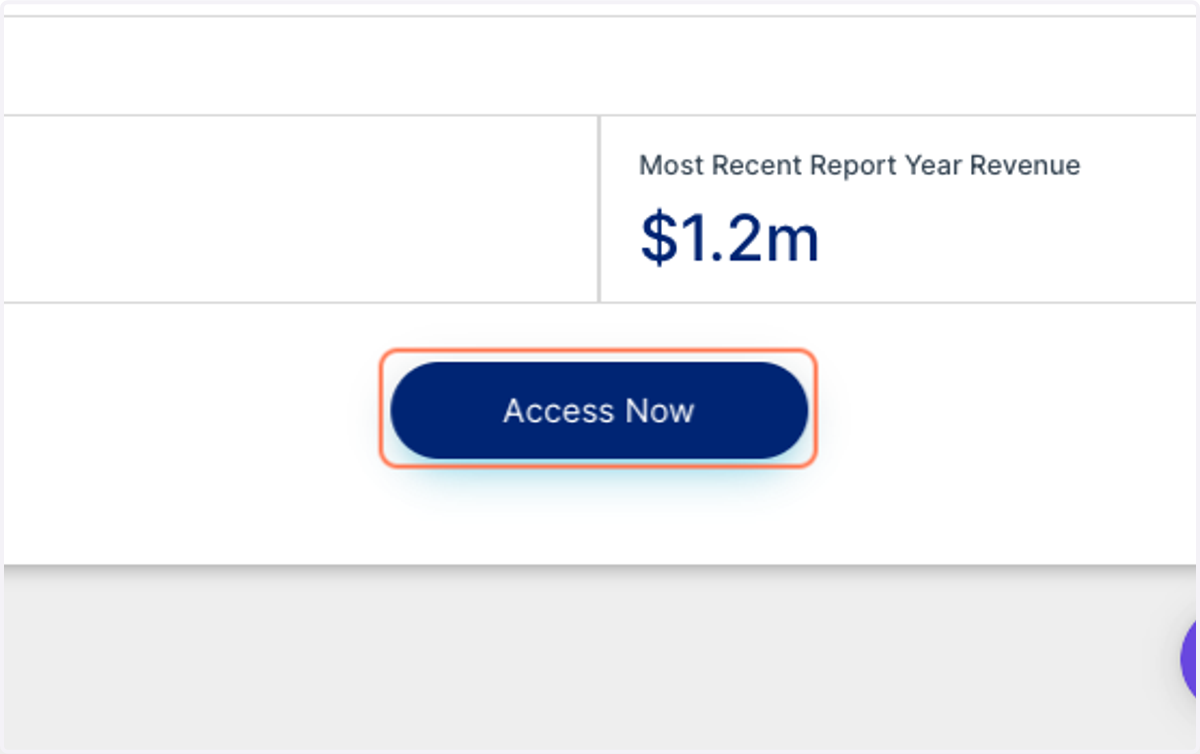
Task: Click the white space left of Access Now
Action: coord(190,410)
